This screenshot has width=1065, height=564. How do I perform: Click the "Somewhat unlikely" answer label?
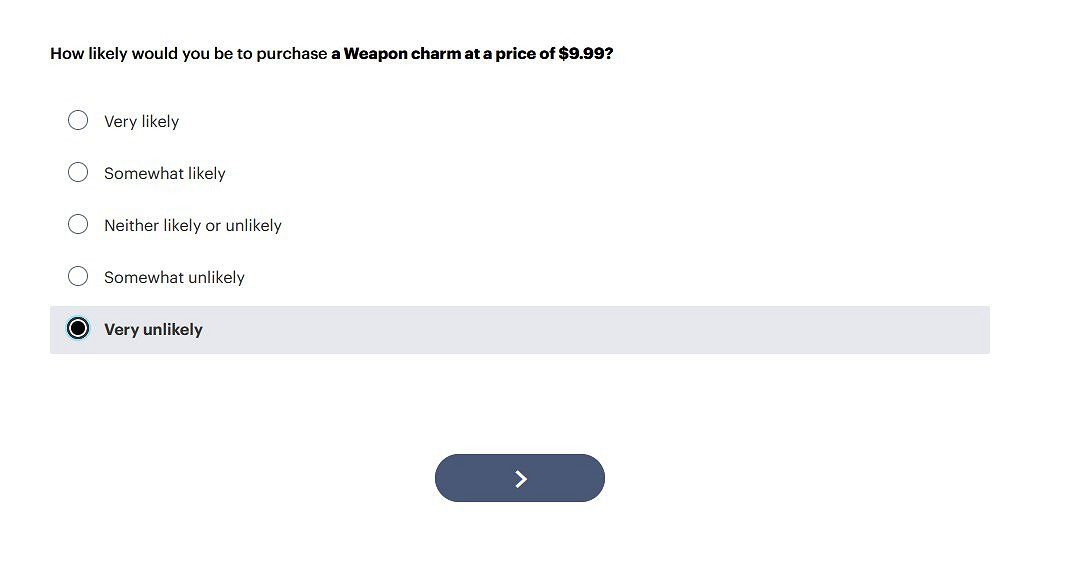pyautogui.click(x=174, y=278)
